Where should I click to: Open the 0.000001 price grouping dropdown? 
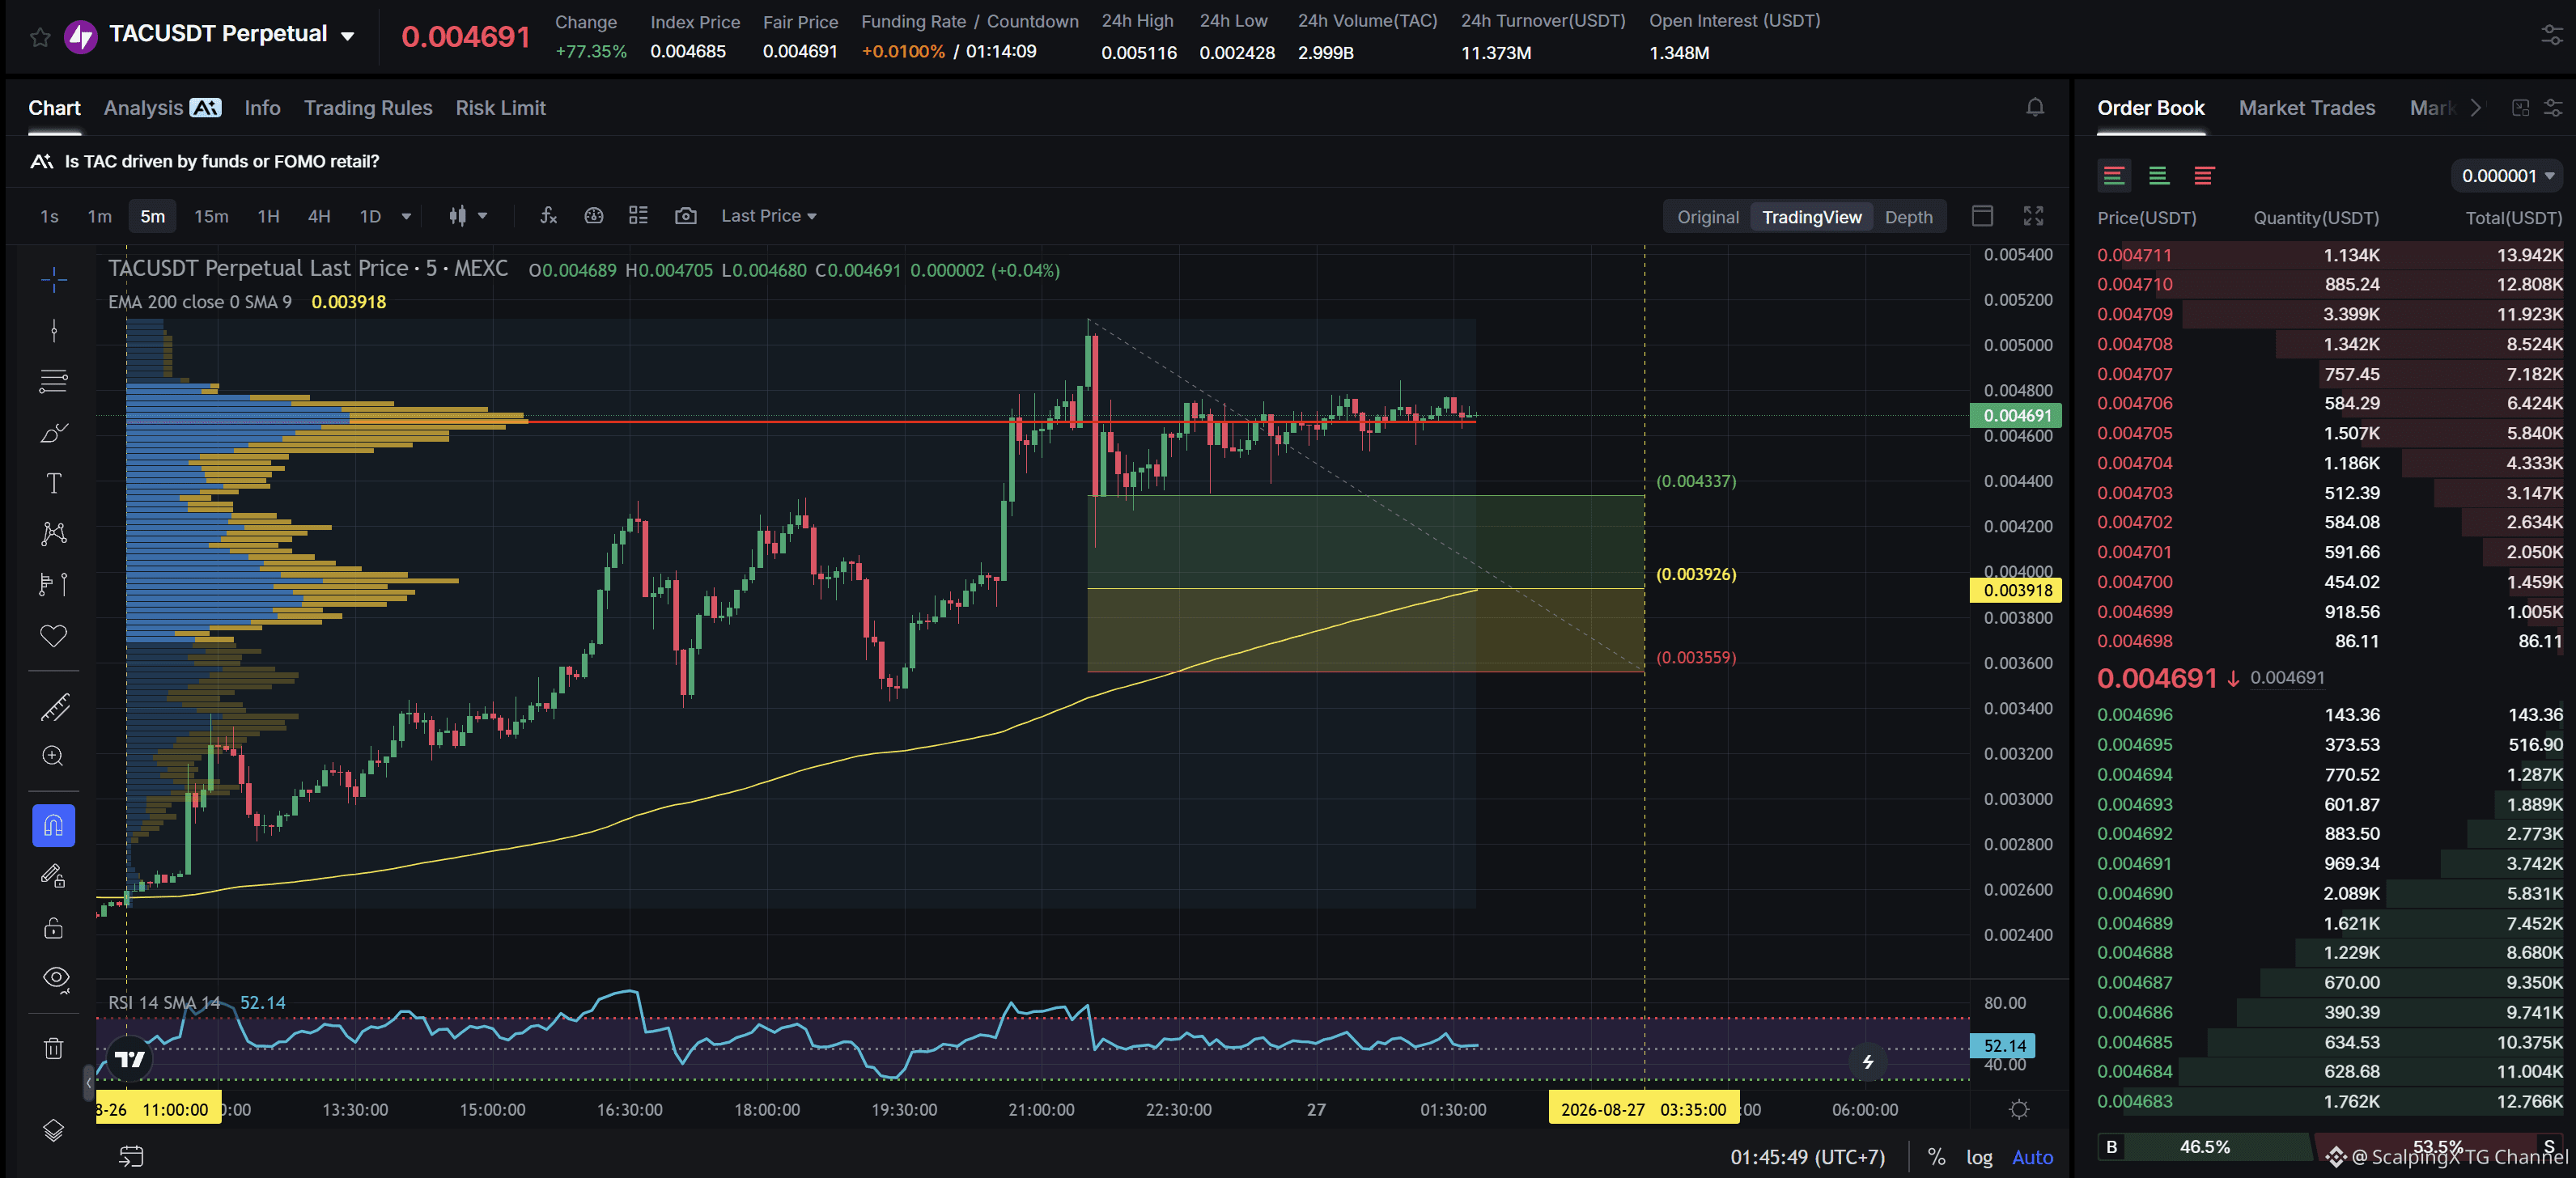coord(2507,176)
